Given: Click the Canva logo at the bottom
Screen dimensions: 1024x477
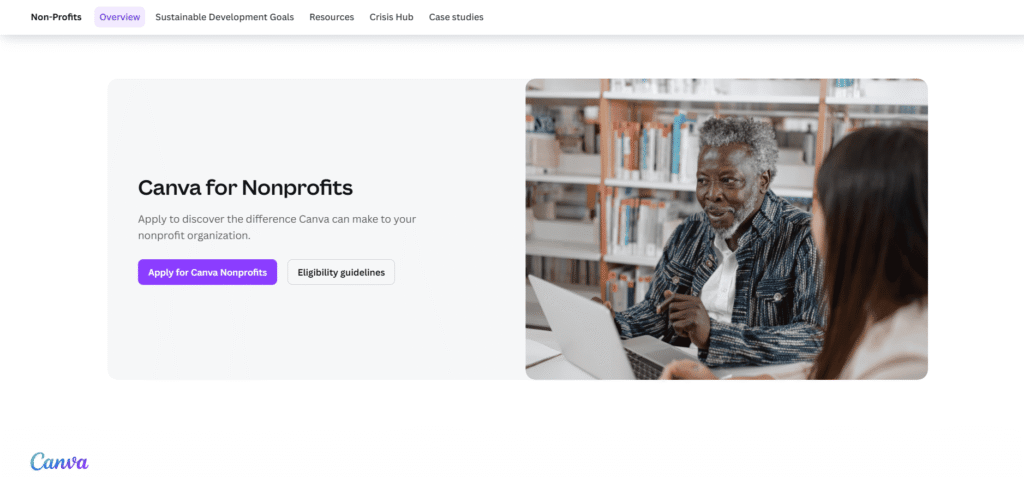Looking at the screenshot, I should point(59,461).
